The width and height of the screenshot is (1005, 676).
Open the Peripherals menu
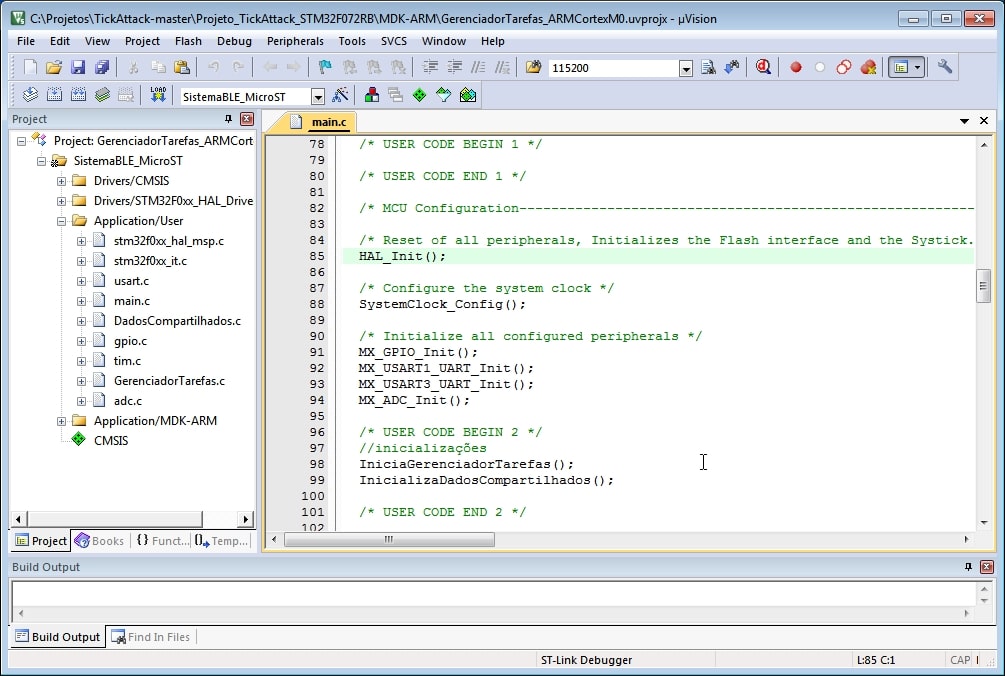click(295, 41)
